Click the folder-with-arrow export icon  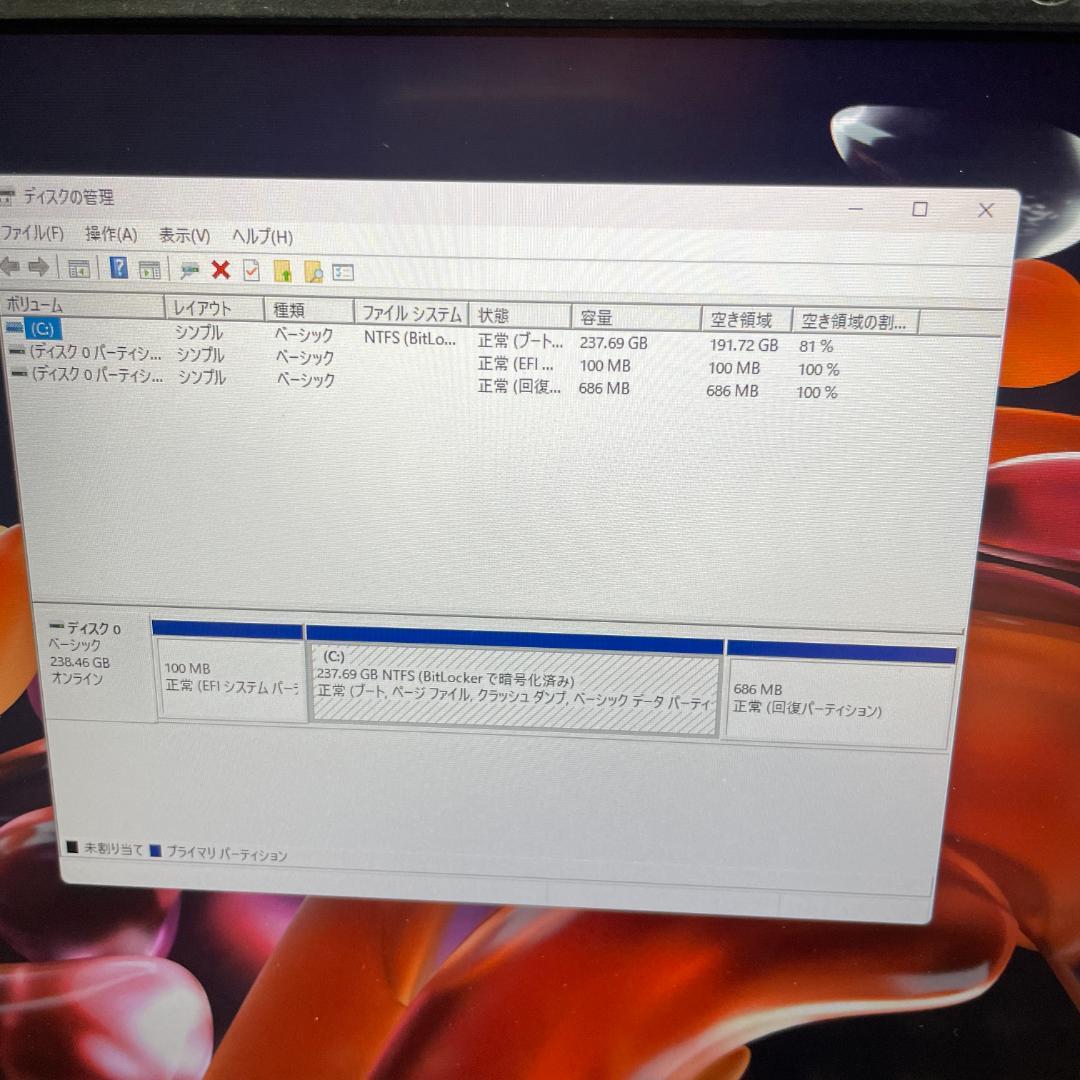pos(281,271)
